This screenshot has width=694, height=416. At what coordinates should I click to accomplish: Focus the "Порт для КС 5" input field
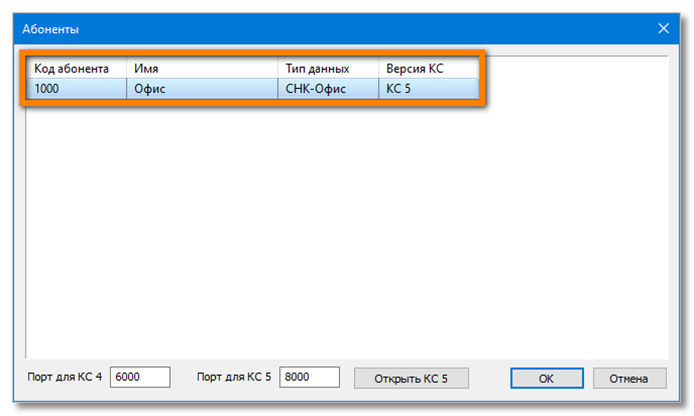point(310,378)
